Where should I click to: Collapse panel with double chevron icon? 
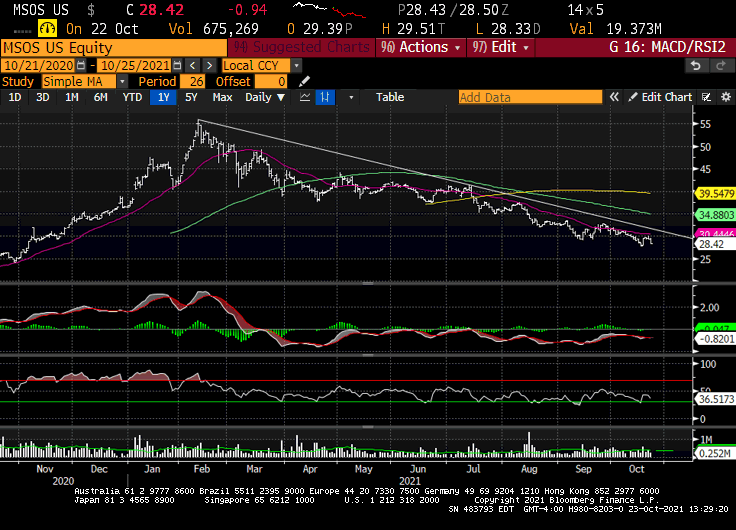(614, 97)
